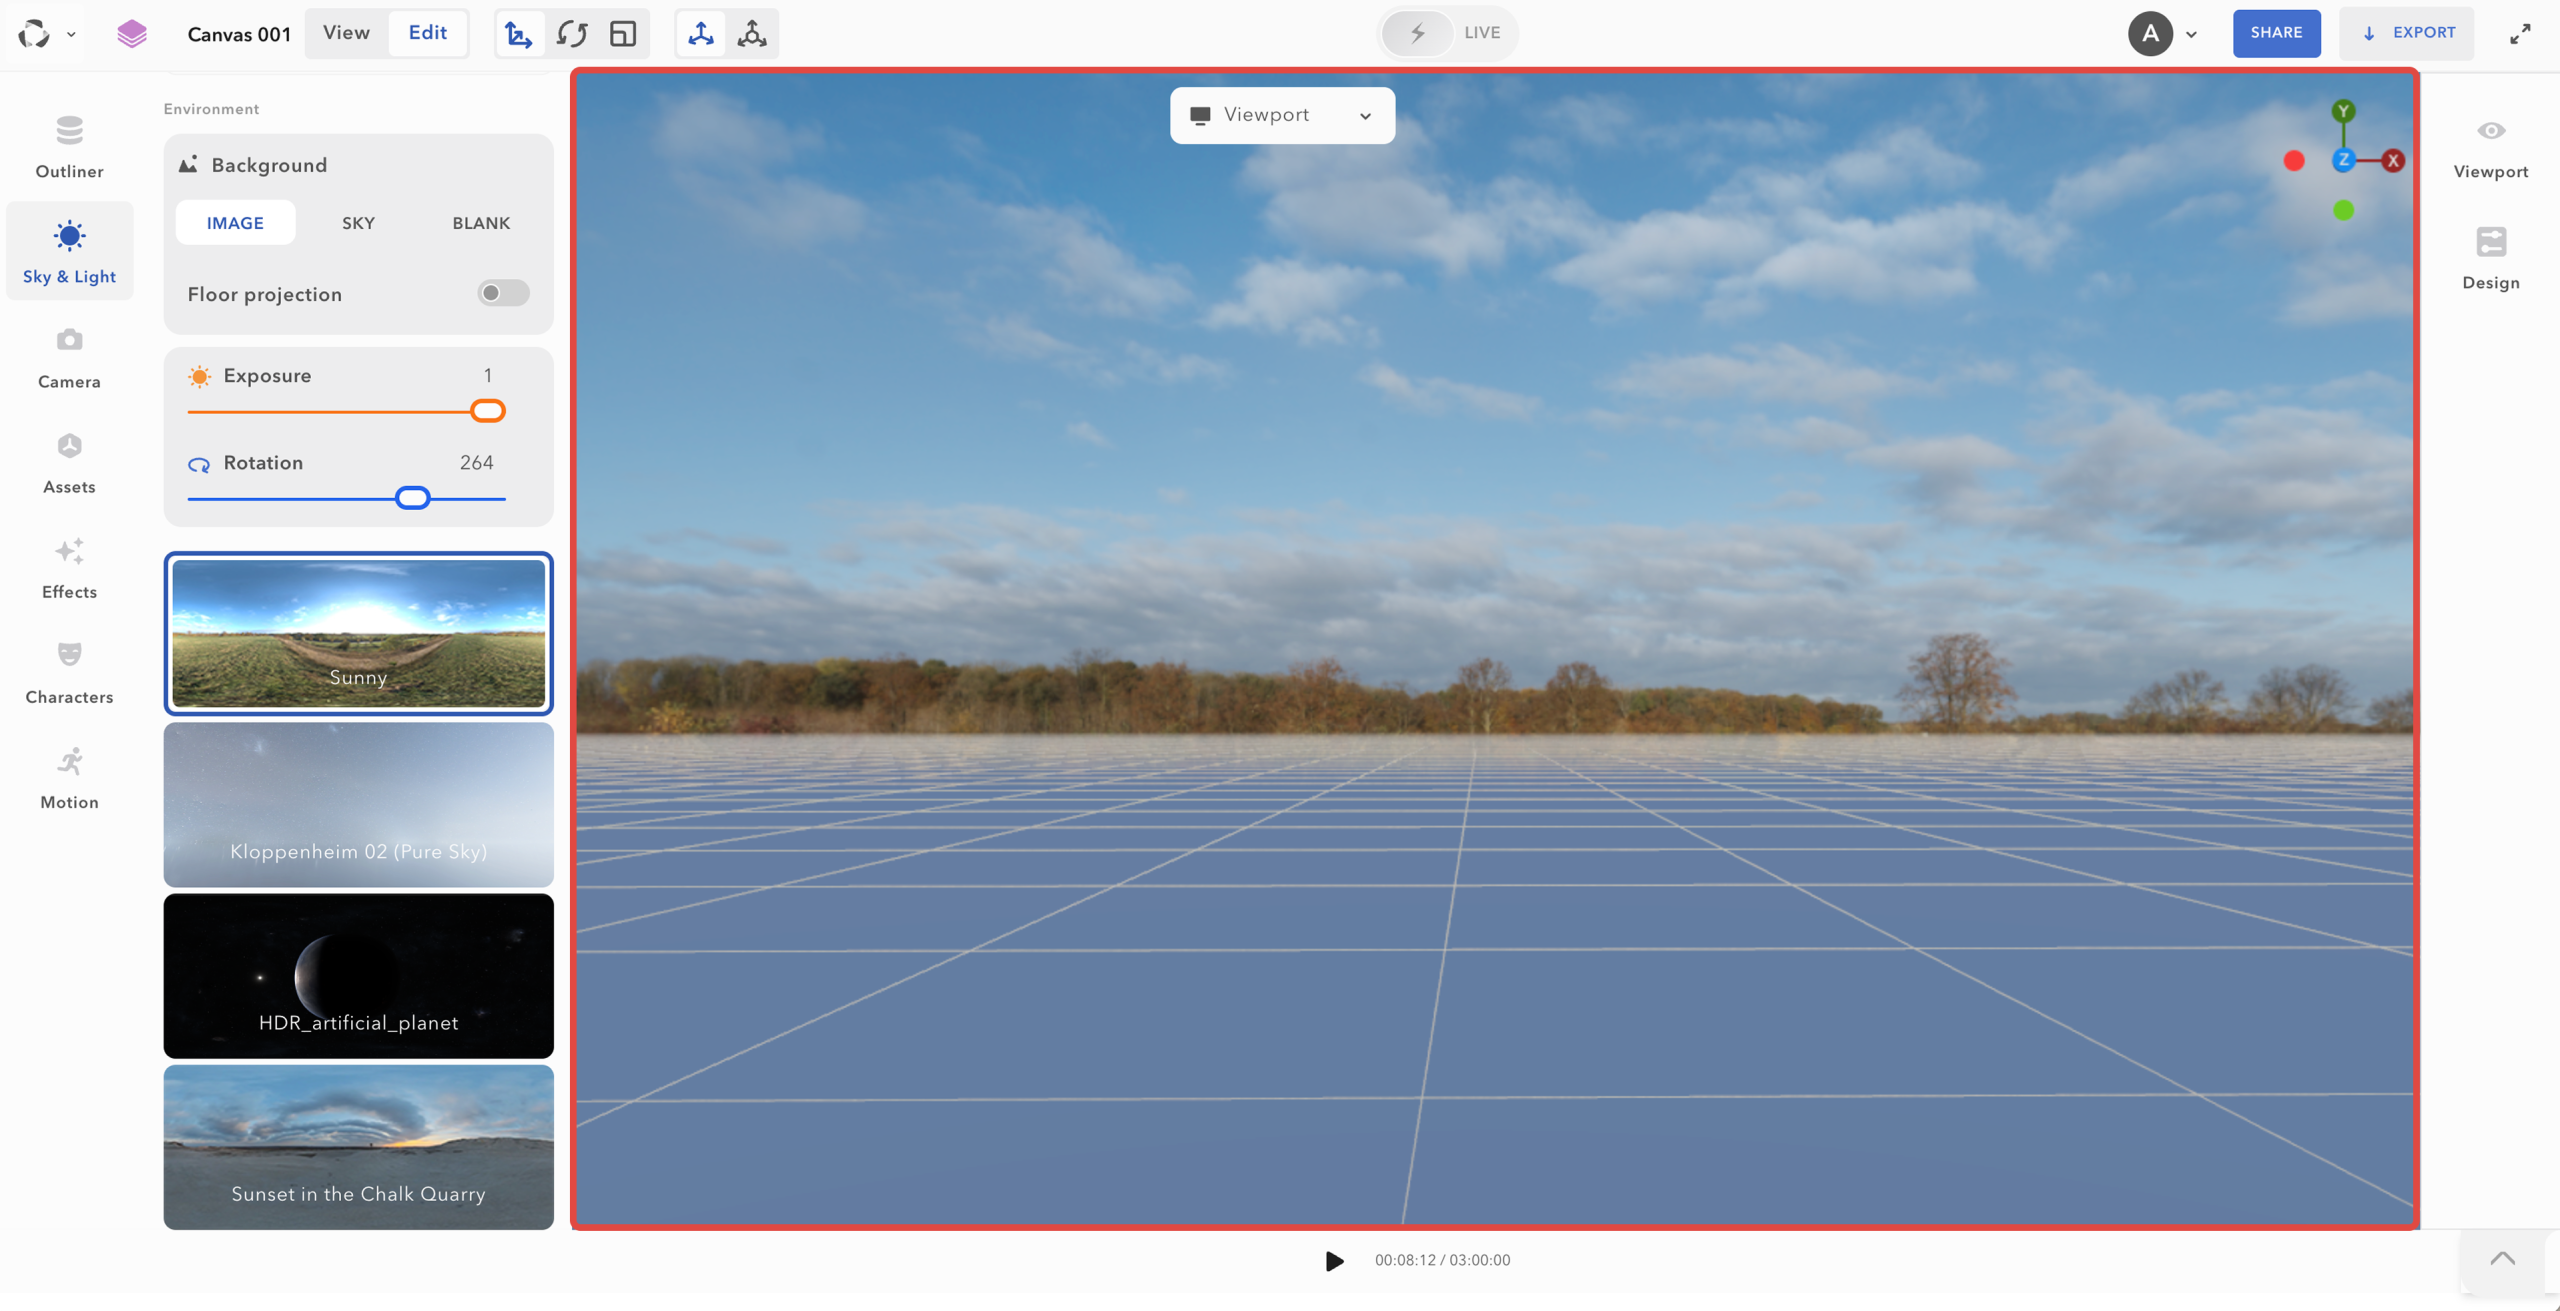Switch to the SKY background tab

pyautogui.click(x=358, y=222)
